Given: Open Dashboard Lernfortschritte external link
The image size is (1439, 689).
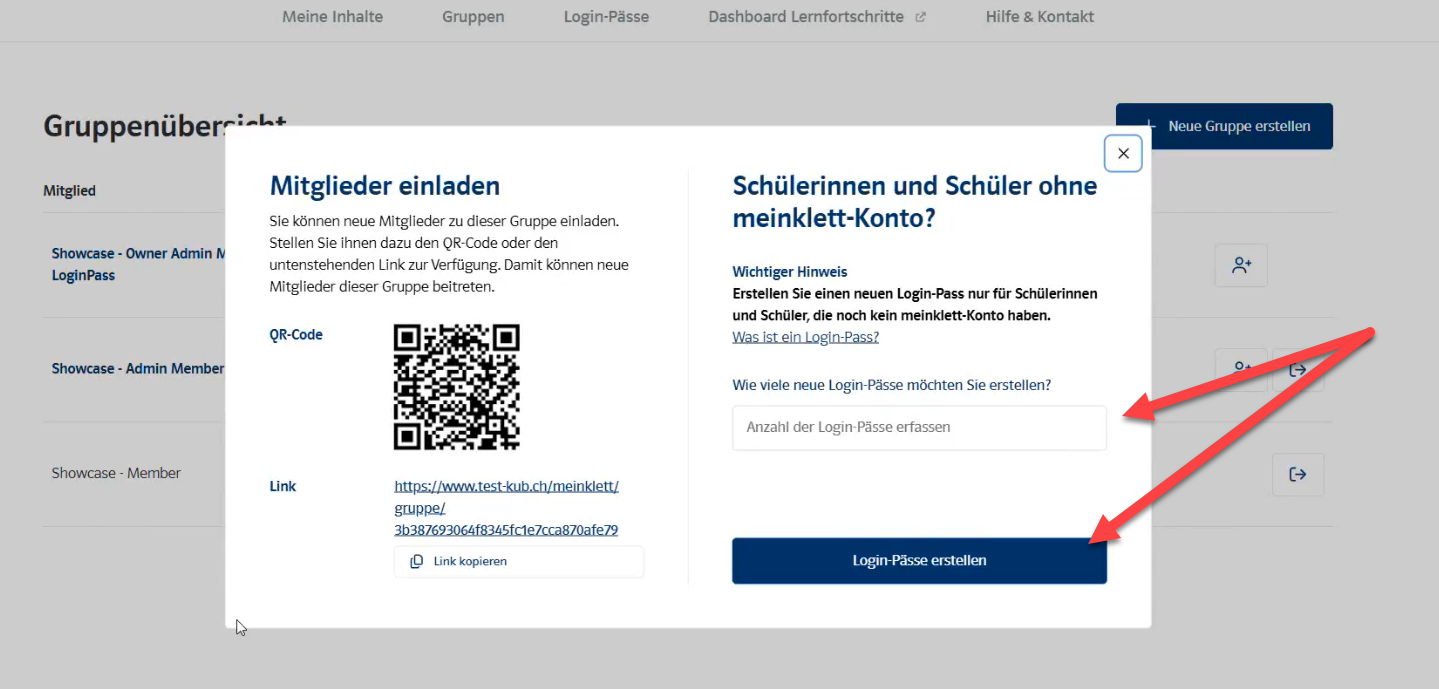Looking at the screenshot, I should tap(817, 17).
